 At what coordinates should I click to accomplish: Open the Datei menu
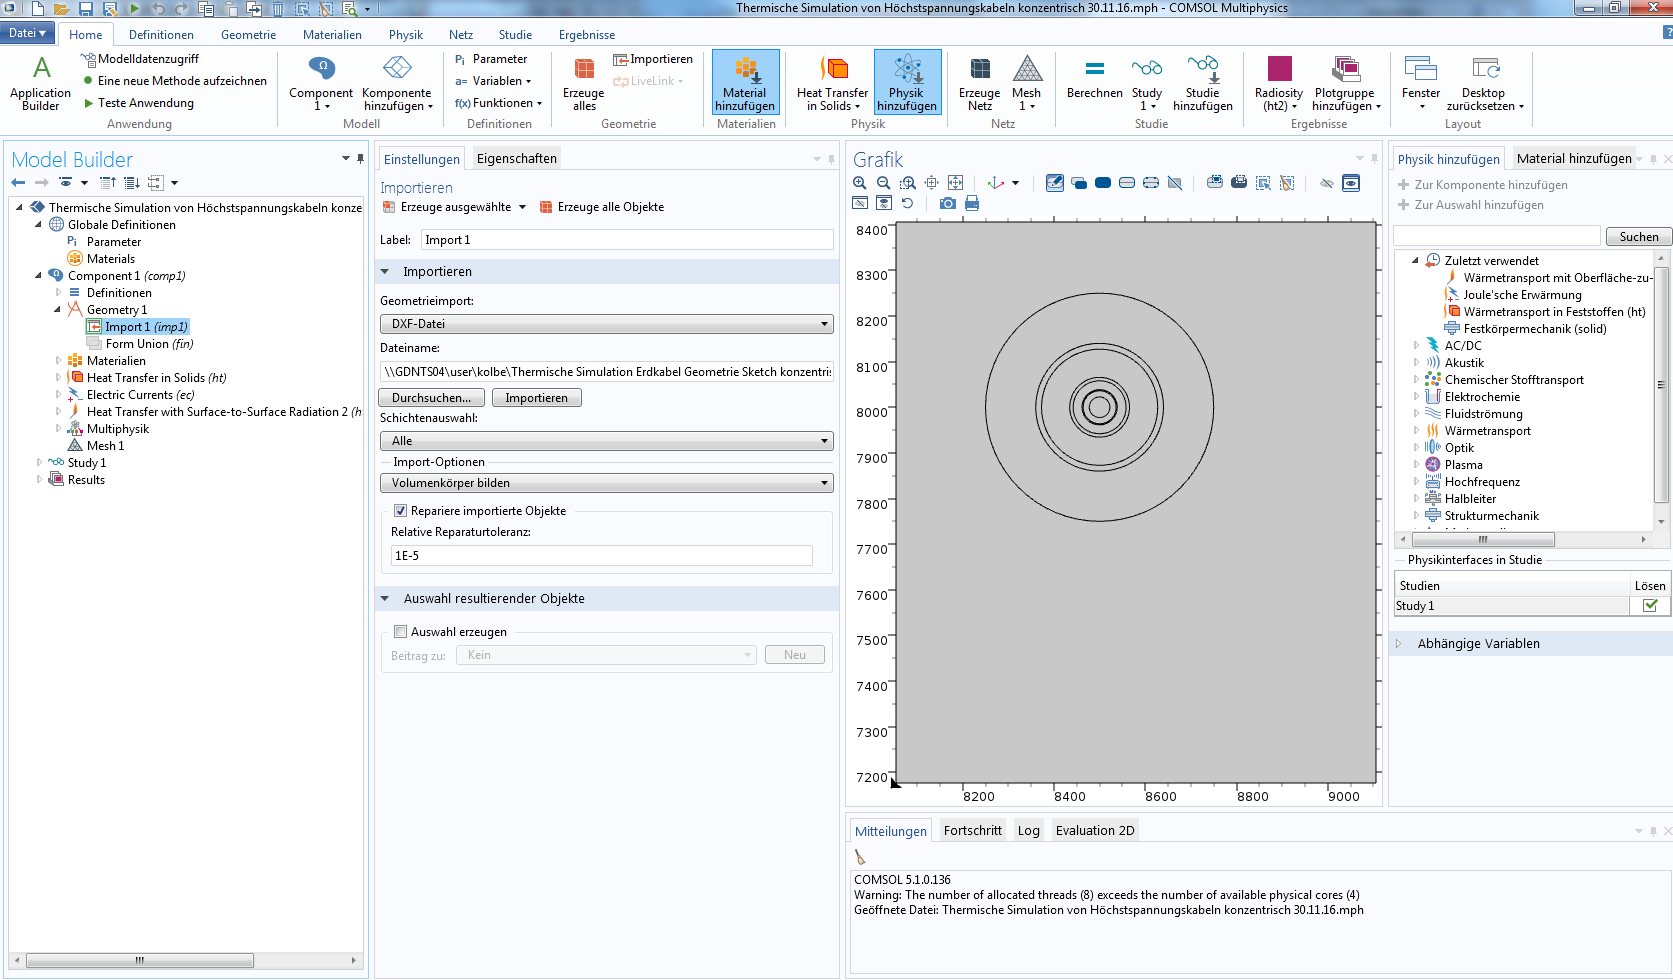pyautogui.click(x=27, y=33)
